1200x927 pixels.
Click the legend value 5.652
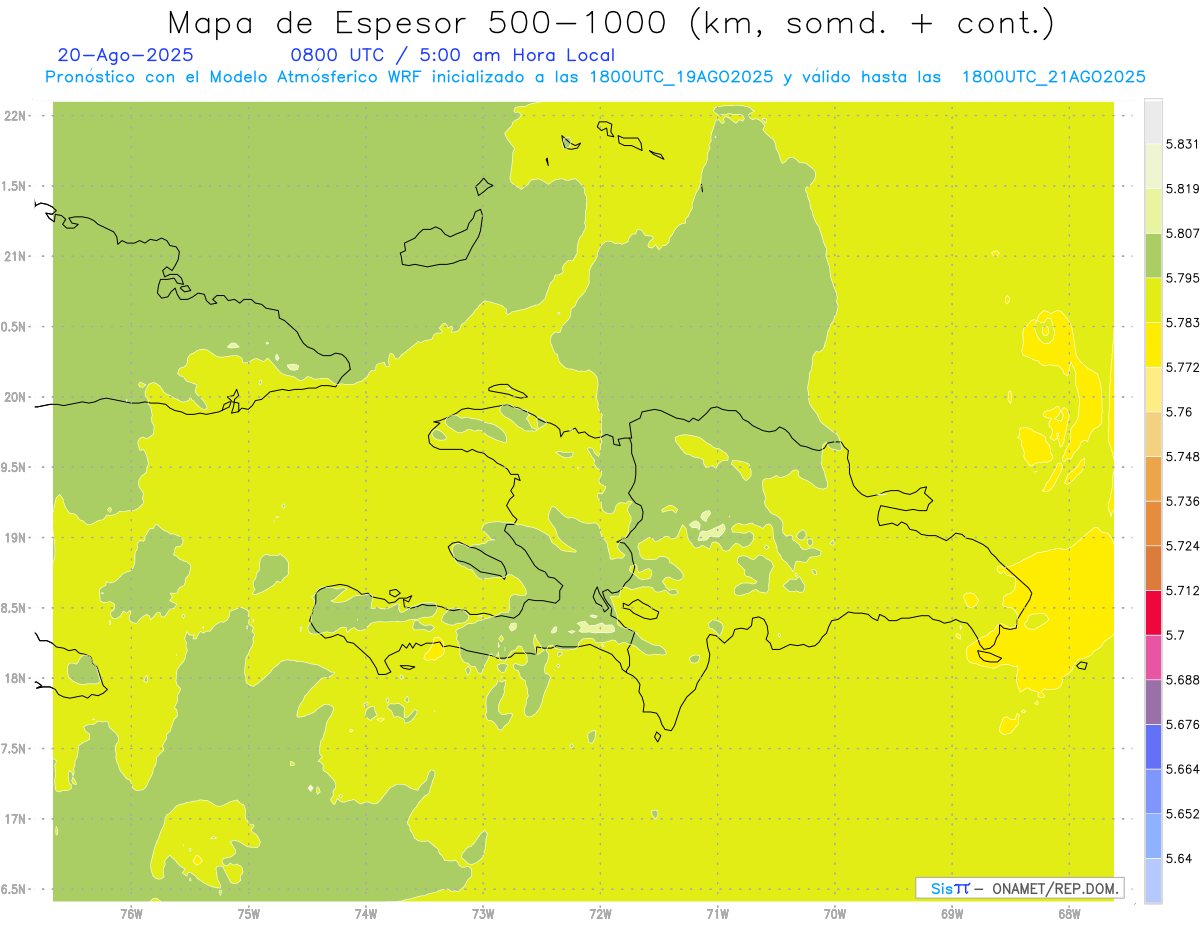[x=1181, y=814]
